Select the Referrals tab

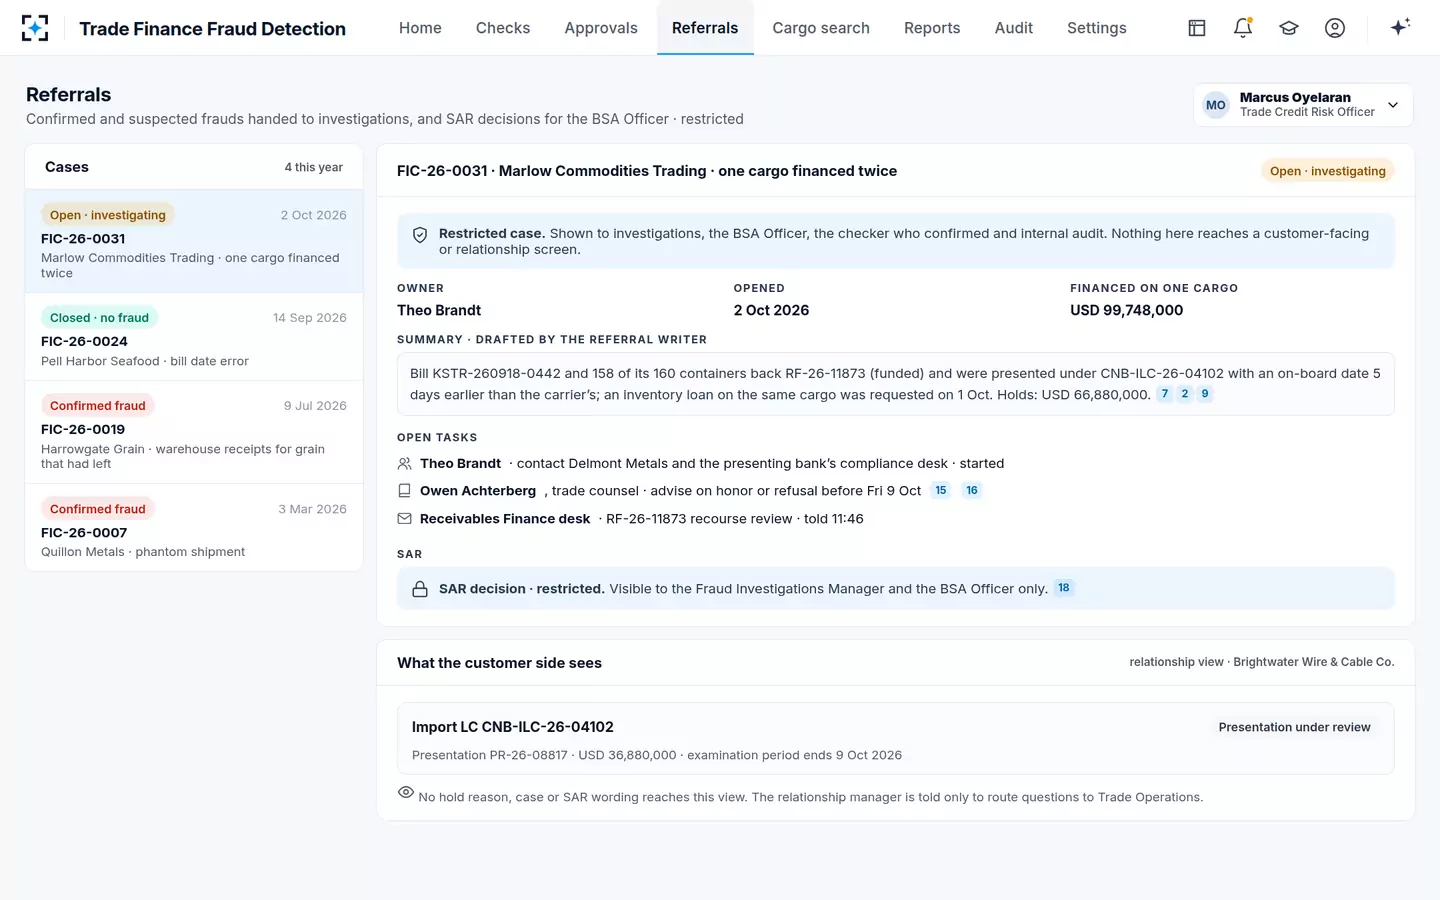[x=705, y=28]
